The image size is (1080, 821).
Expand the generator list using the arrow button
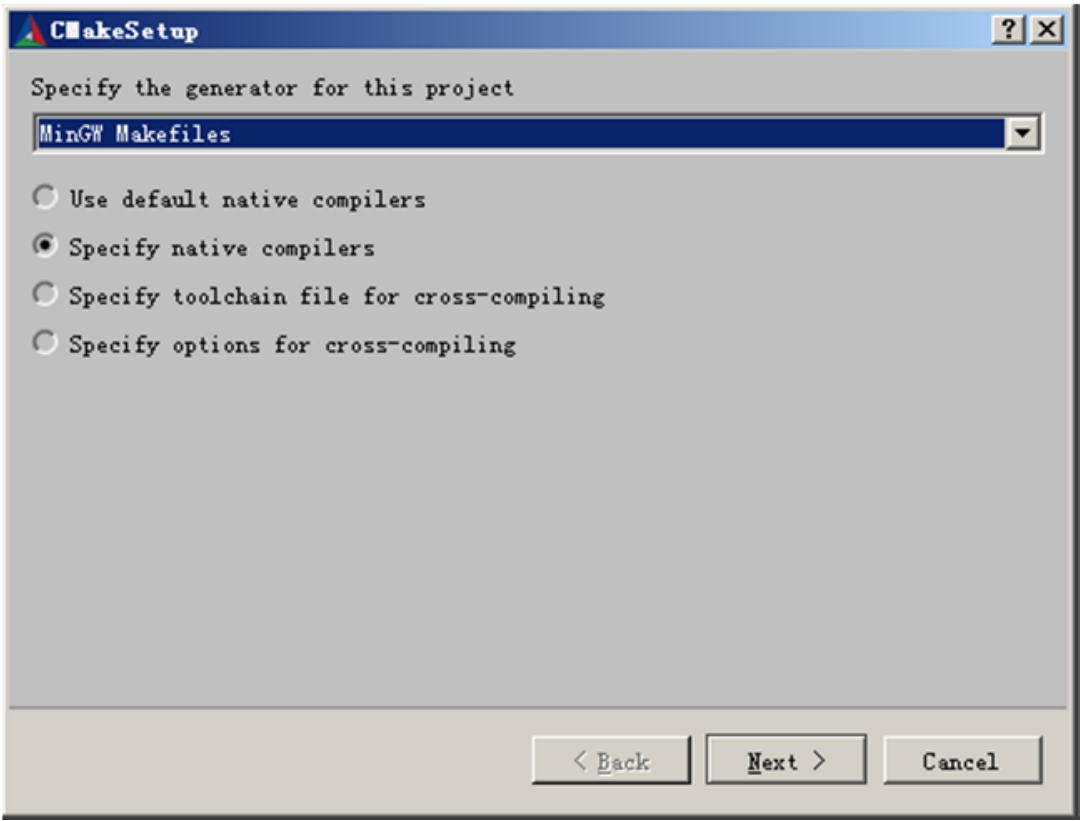1022,133
